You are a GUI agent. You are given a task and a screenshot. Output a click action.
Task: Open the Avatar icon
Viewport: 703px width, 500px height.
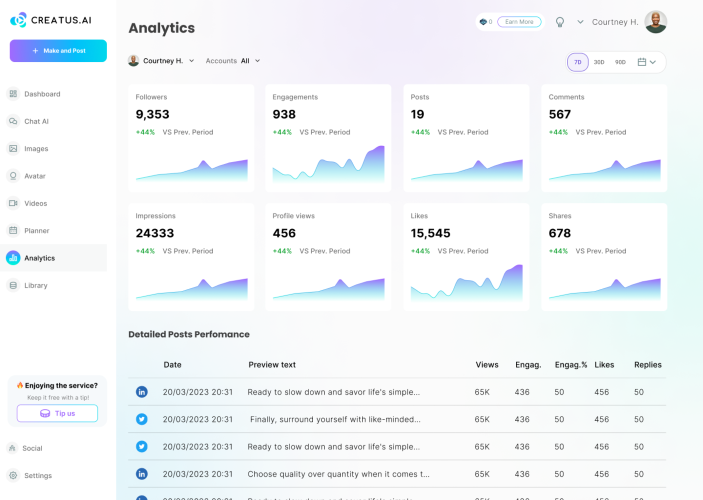13,176
